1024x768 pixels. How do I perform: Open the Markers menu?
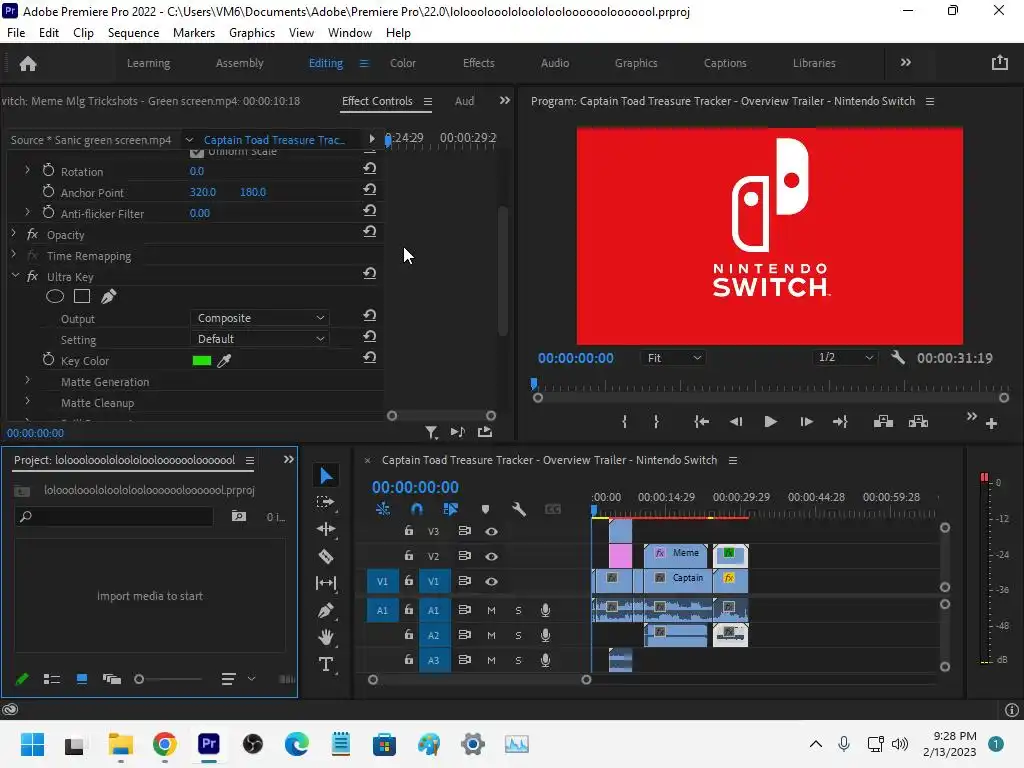pos(193,33)
